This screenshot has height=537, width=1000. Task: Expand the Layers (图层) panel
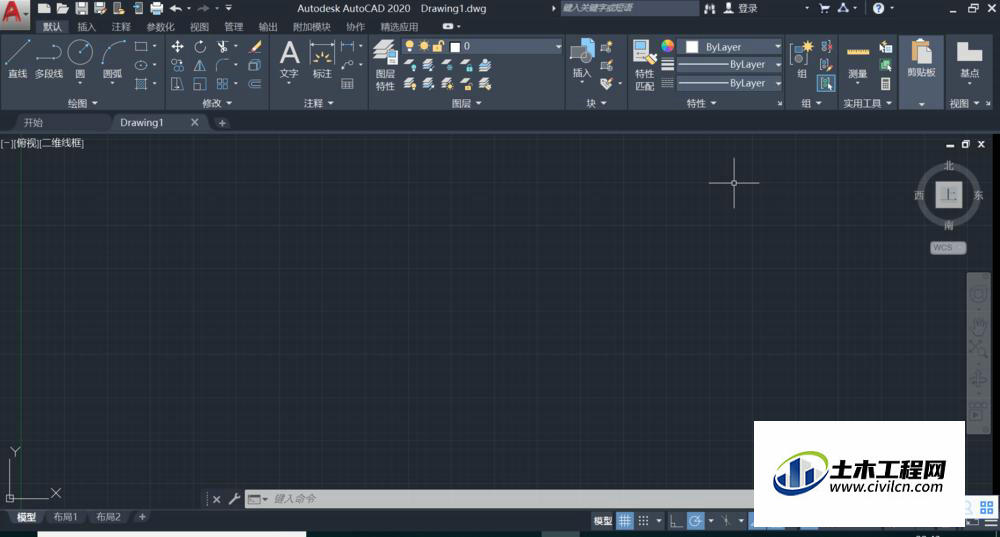tap(467, 103)
